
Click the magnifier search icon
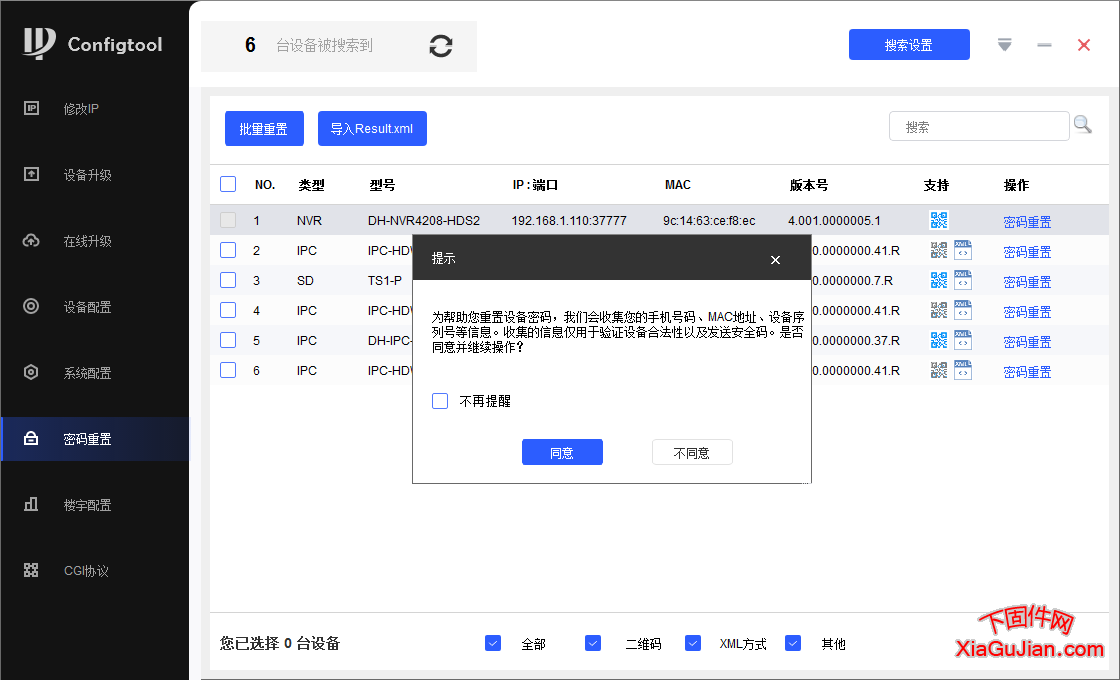(x=1082, y=125)
